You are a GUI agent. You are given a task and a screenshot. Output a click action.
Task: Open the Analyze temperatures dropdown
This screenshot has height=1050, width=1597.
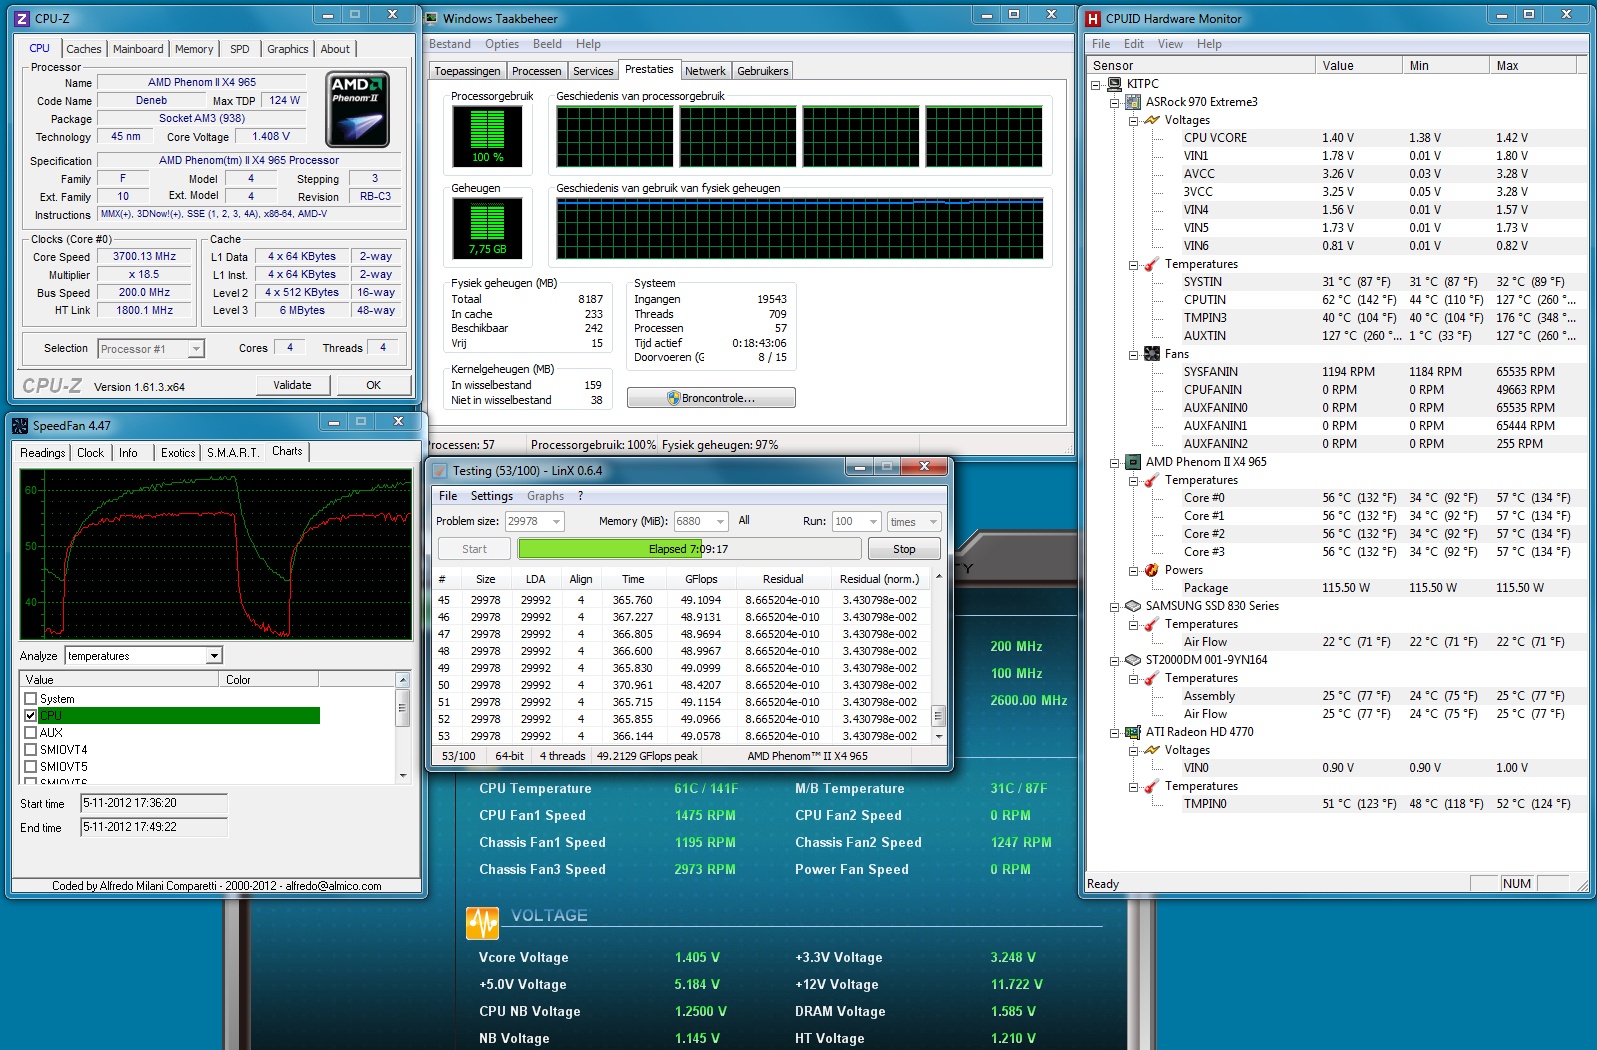point(214,656)
